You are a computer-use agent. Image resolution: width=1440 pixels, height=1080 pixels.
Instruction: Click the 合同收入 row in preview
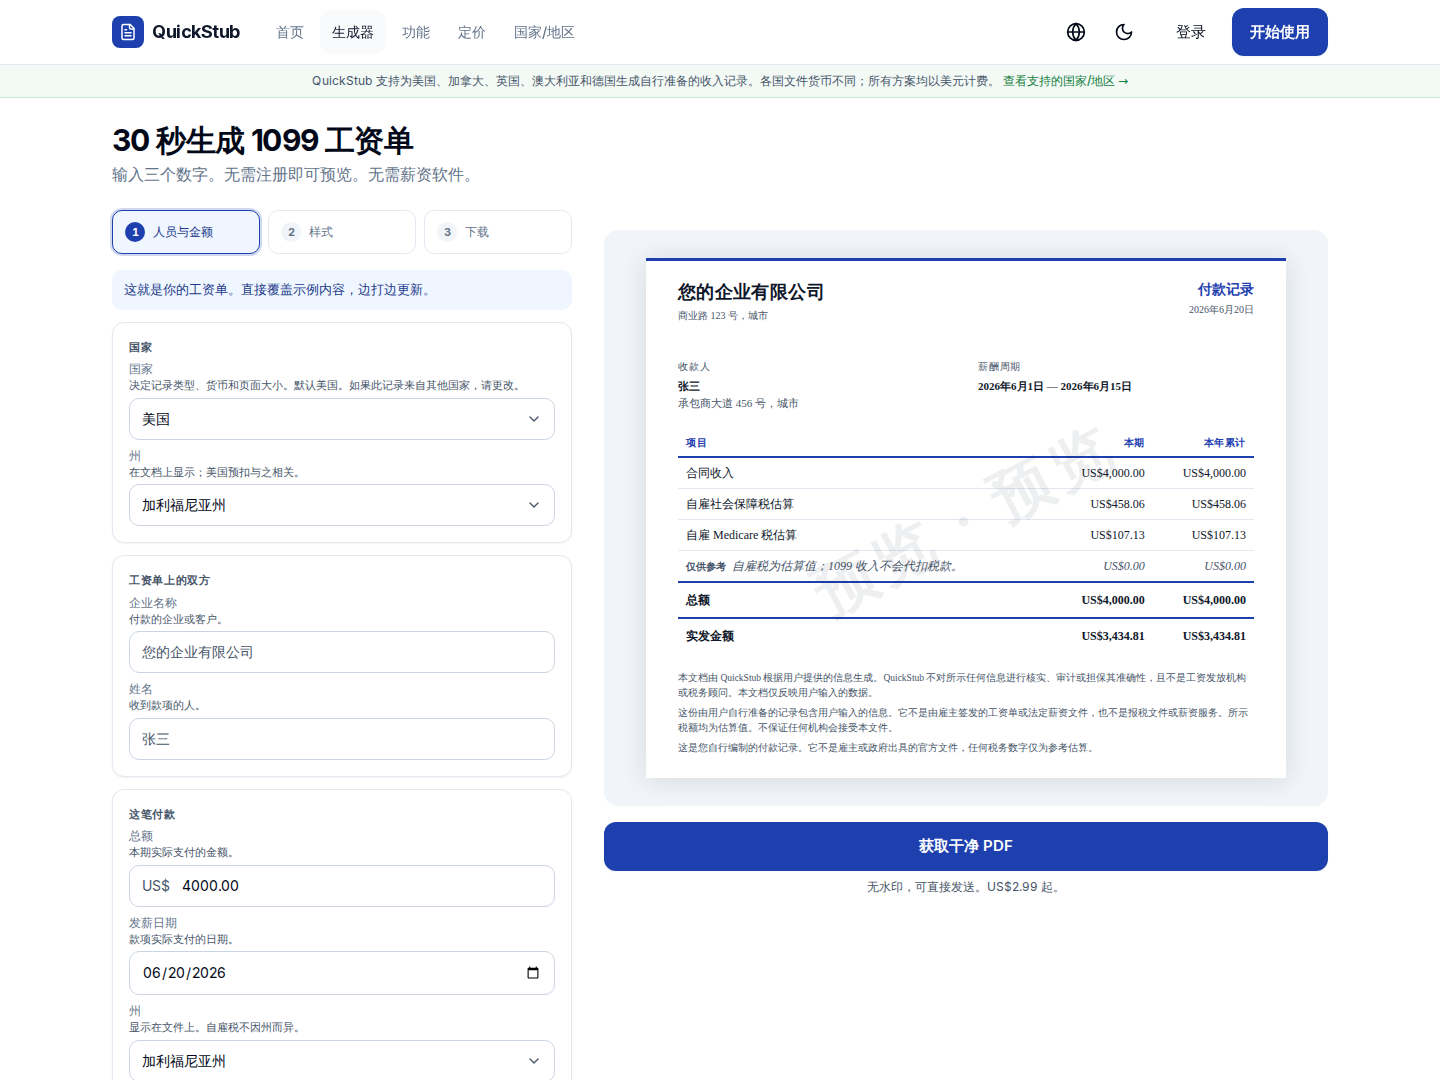pyautogui.click(x=966, y=473)
